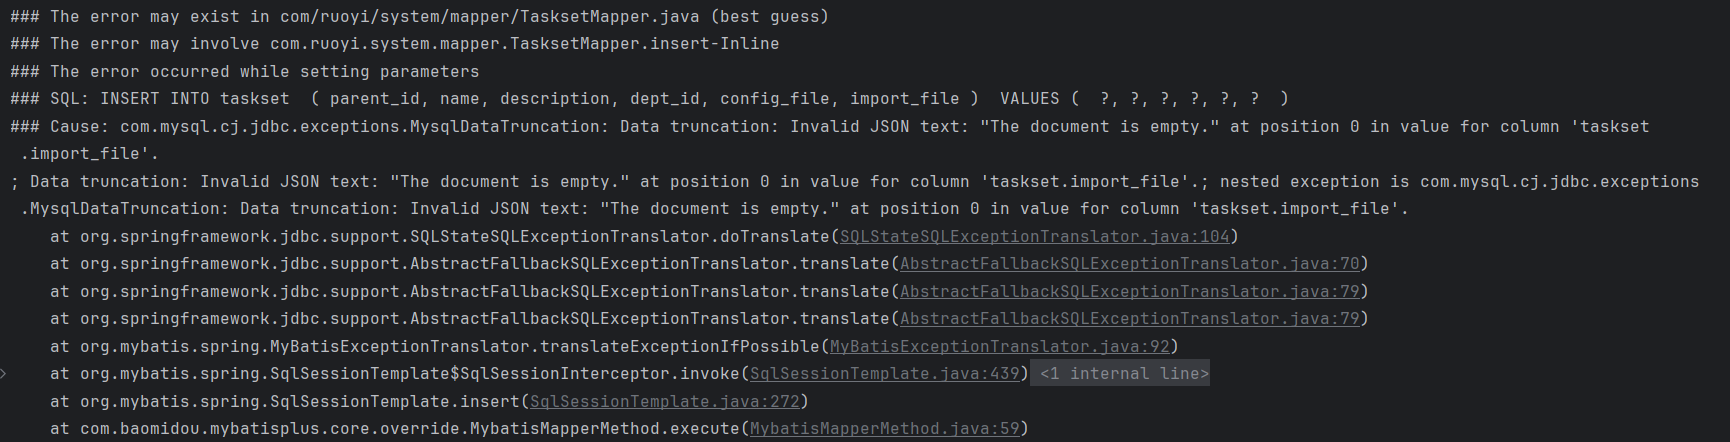The width and height of the screenshot is (1730, 442).
Task: Open the first AbstractFallbackSQLExceptionTranslator.java:79 link
Action: [x=1129, y=292]
